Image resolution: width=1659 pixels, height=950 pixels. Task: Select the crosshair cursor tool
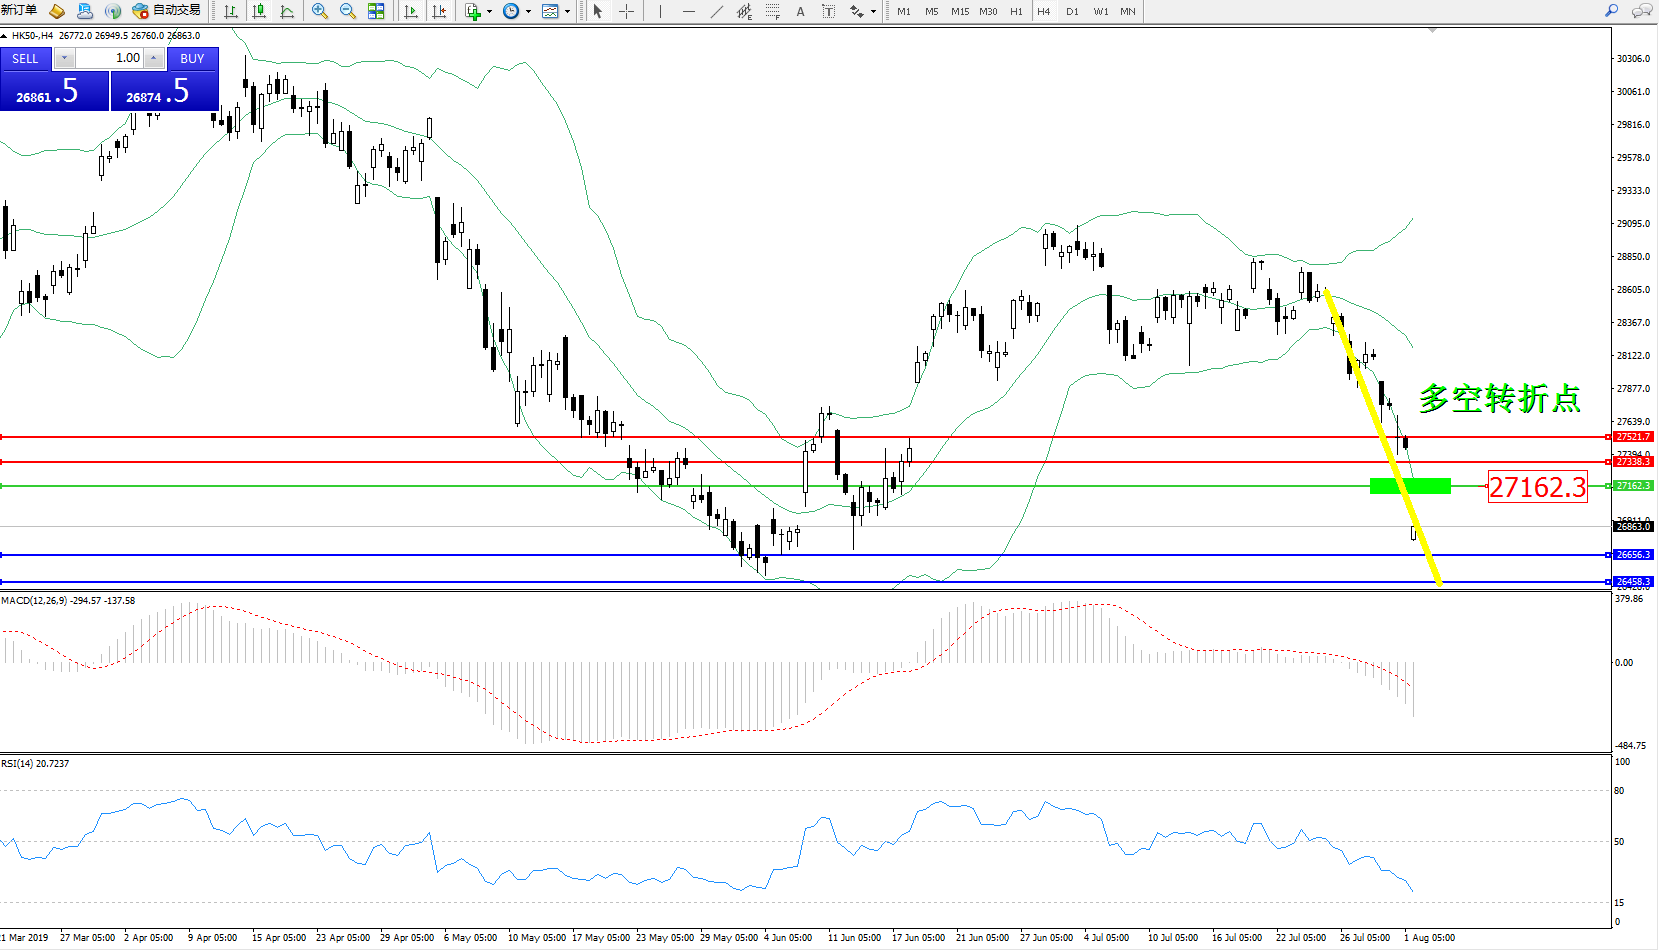click(x=627, y=11)
